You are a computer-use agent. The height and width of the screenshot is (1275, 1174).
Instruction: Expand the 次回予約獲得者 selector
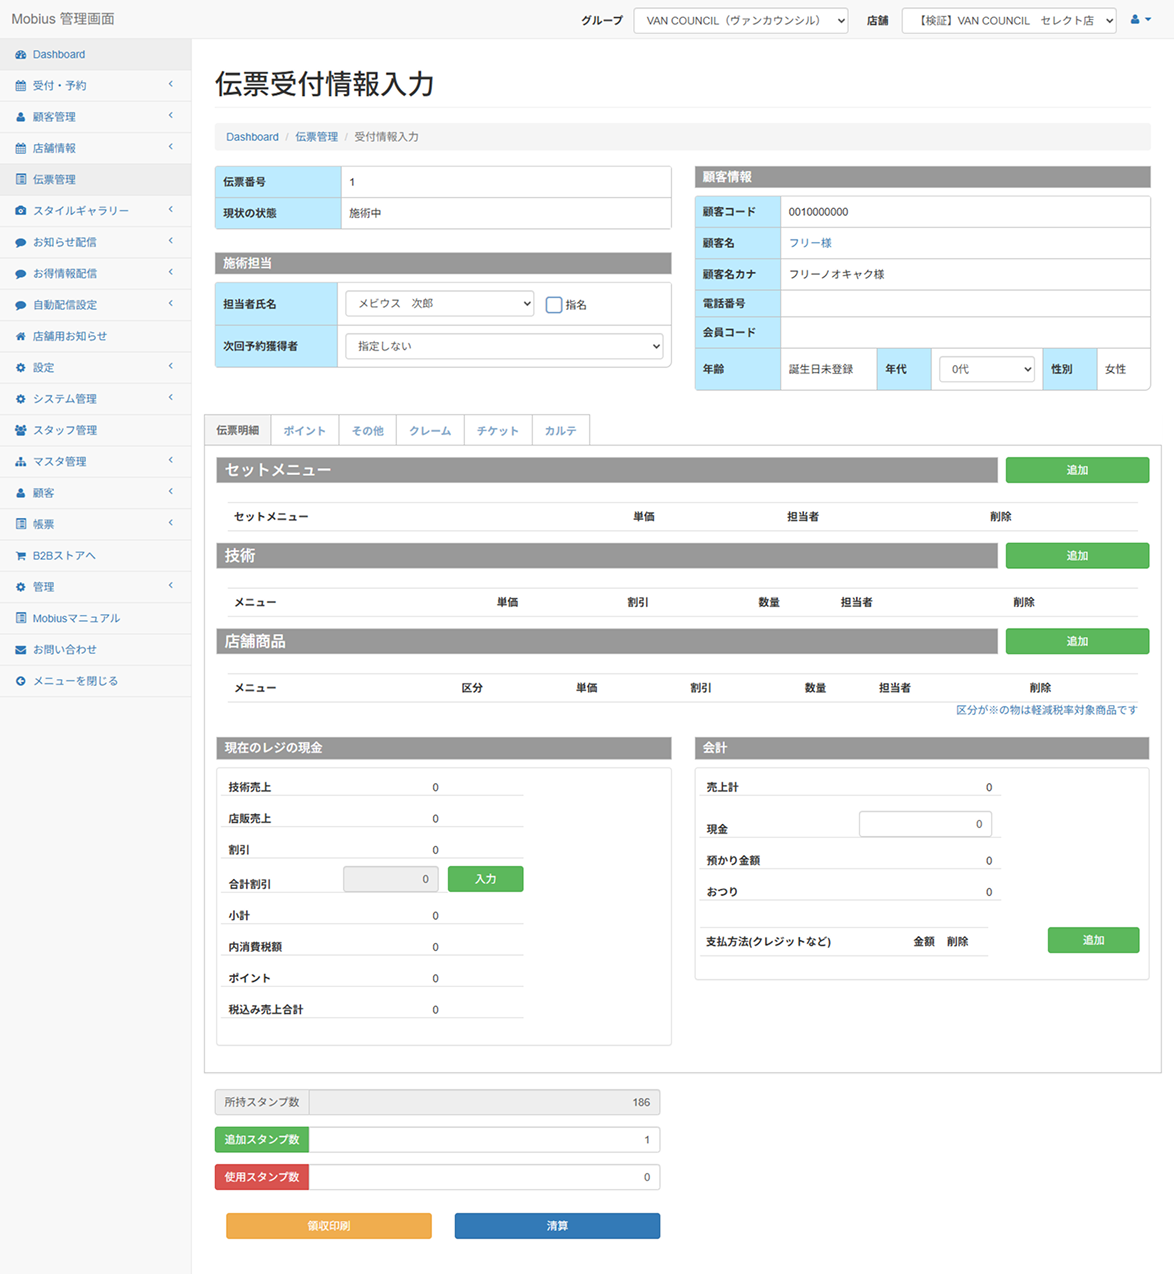click(504, 346)
